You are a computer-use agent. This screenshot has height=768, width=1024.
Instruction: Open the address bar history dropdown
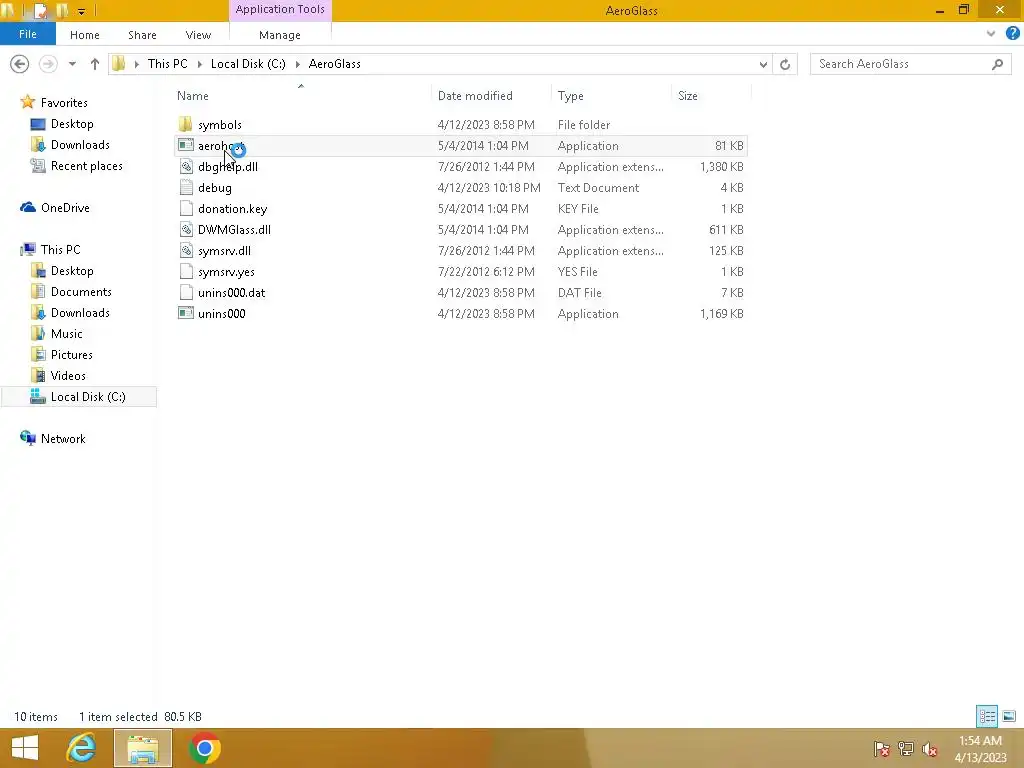(x=763, y=64)
